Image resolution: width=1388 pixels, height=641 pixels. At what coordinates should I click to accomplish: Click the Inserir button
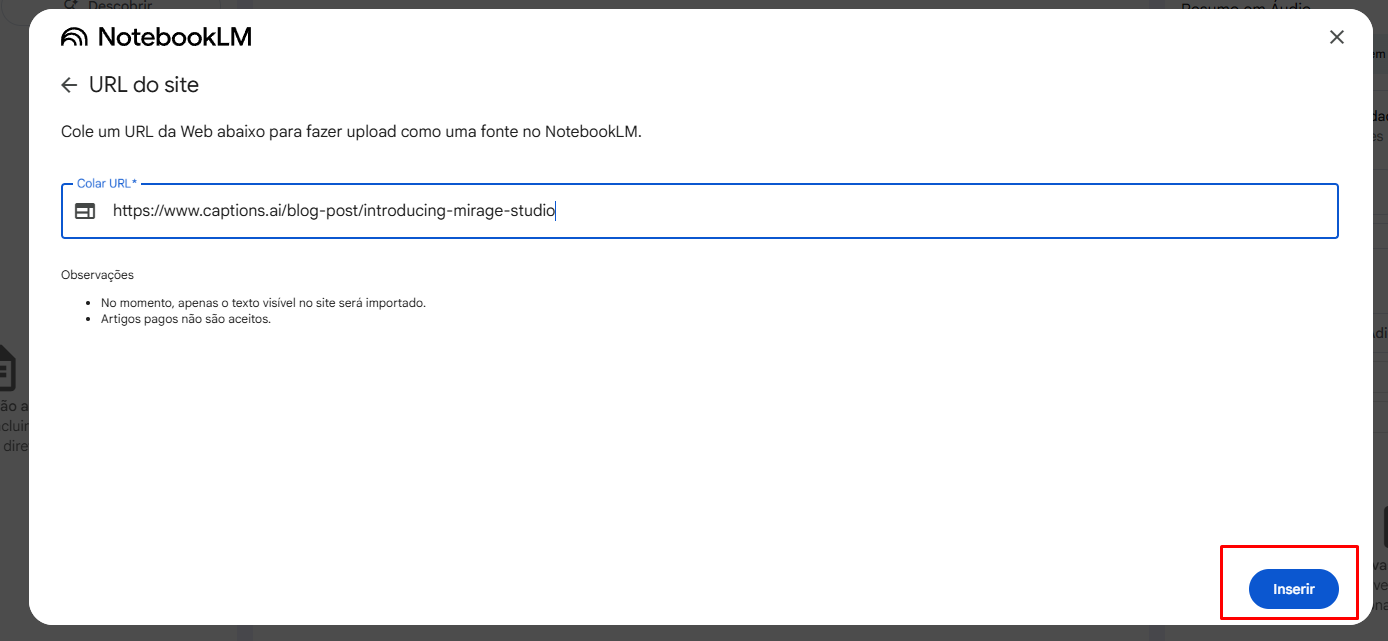1293,589
